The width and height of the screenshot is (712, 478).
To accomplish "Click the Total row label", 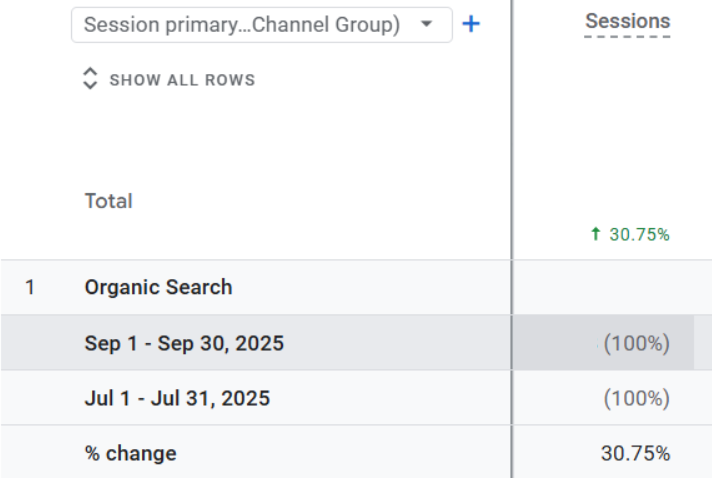I will pyautogui.click(x=108, y=201).
